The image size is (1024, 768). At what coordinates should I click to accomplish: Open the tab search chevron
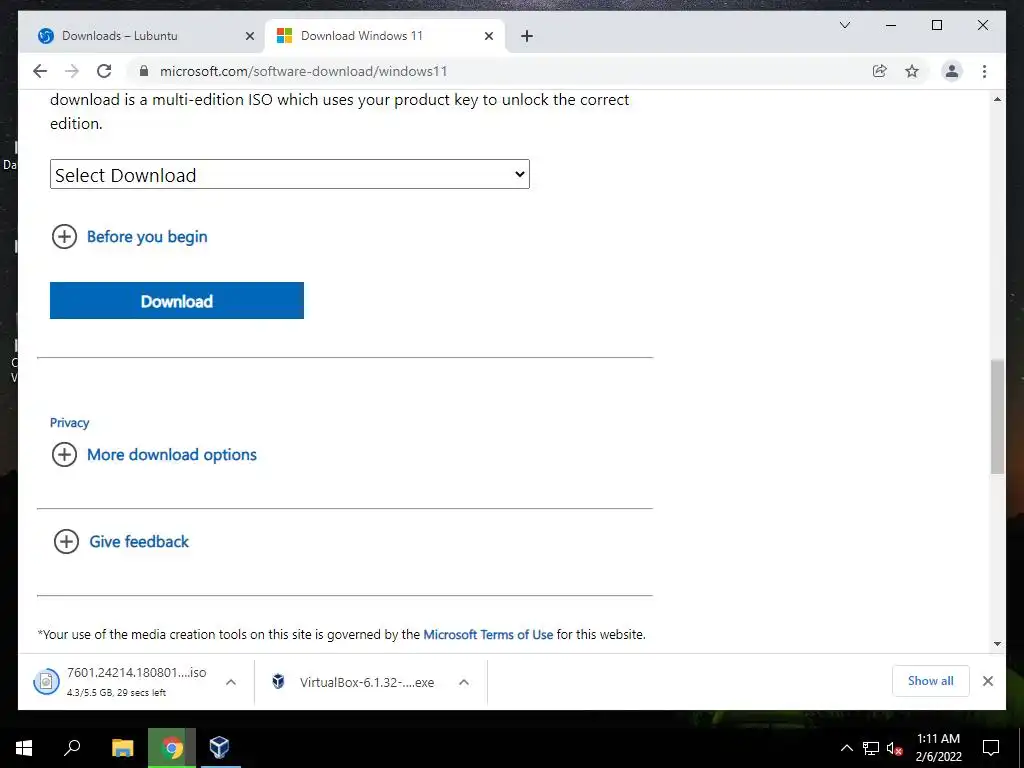point(844,25)
